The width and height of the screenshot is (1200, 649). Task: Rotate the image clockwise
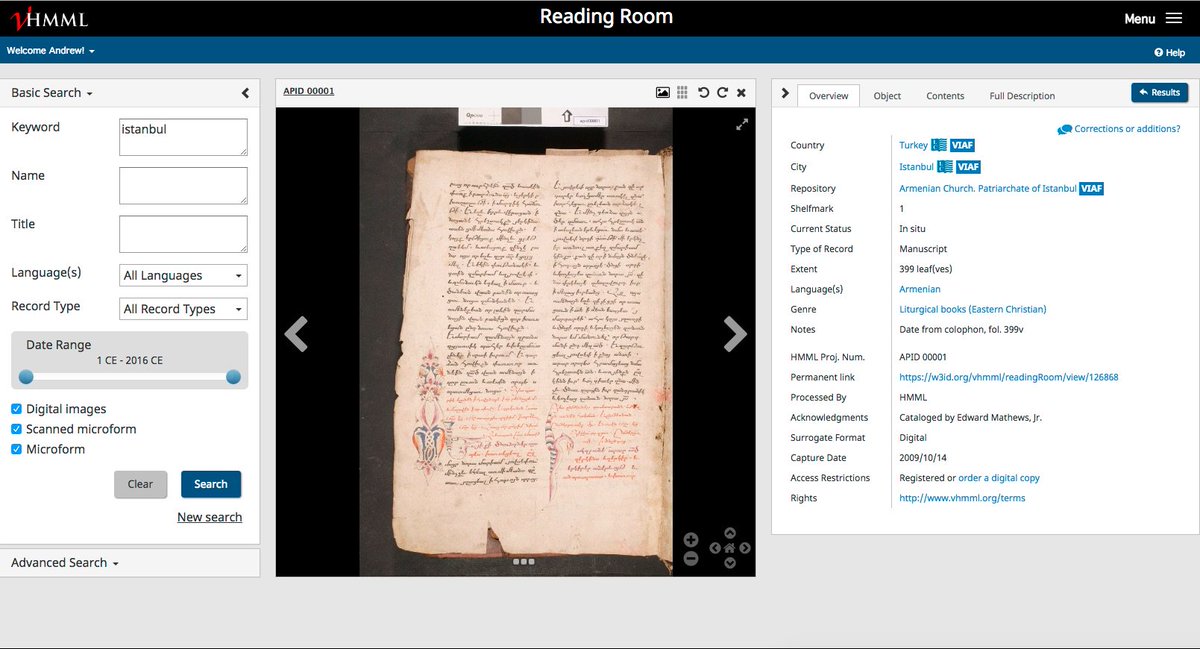(722, 92)
